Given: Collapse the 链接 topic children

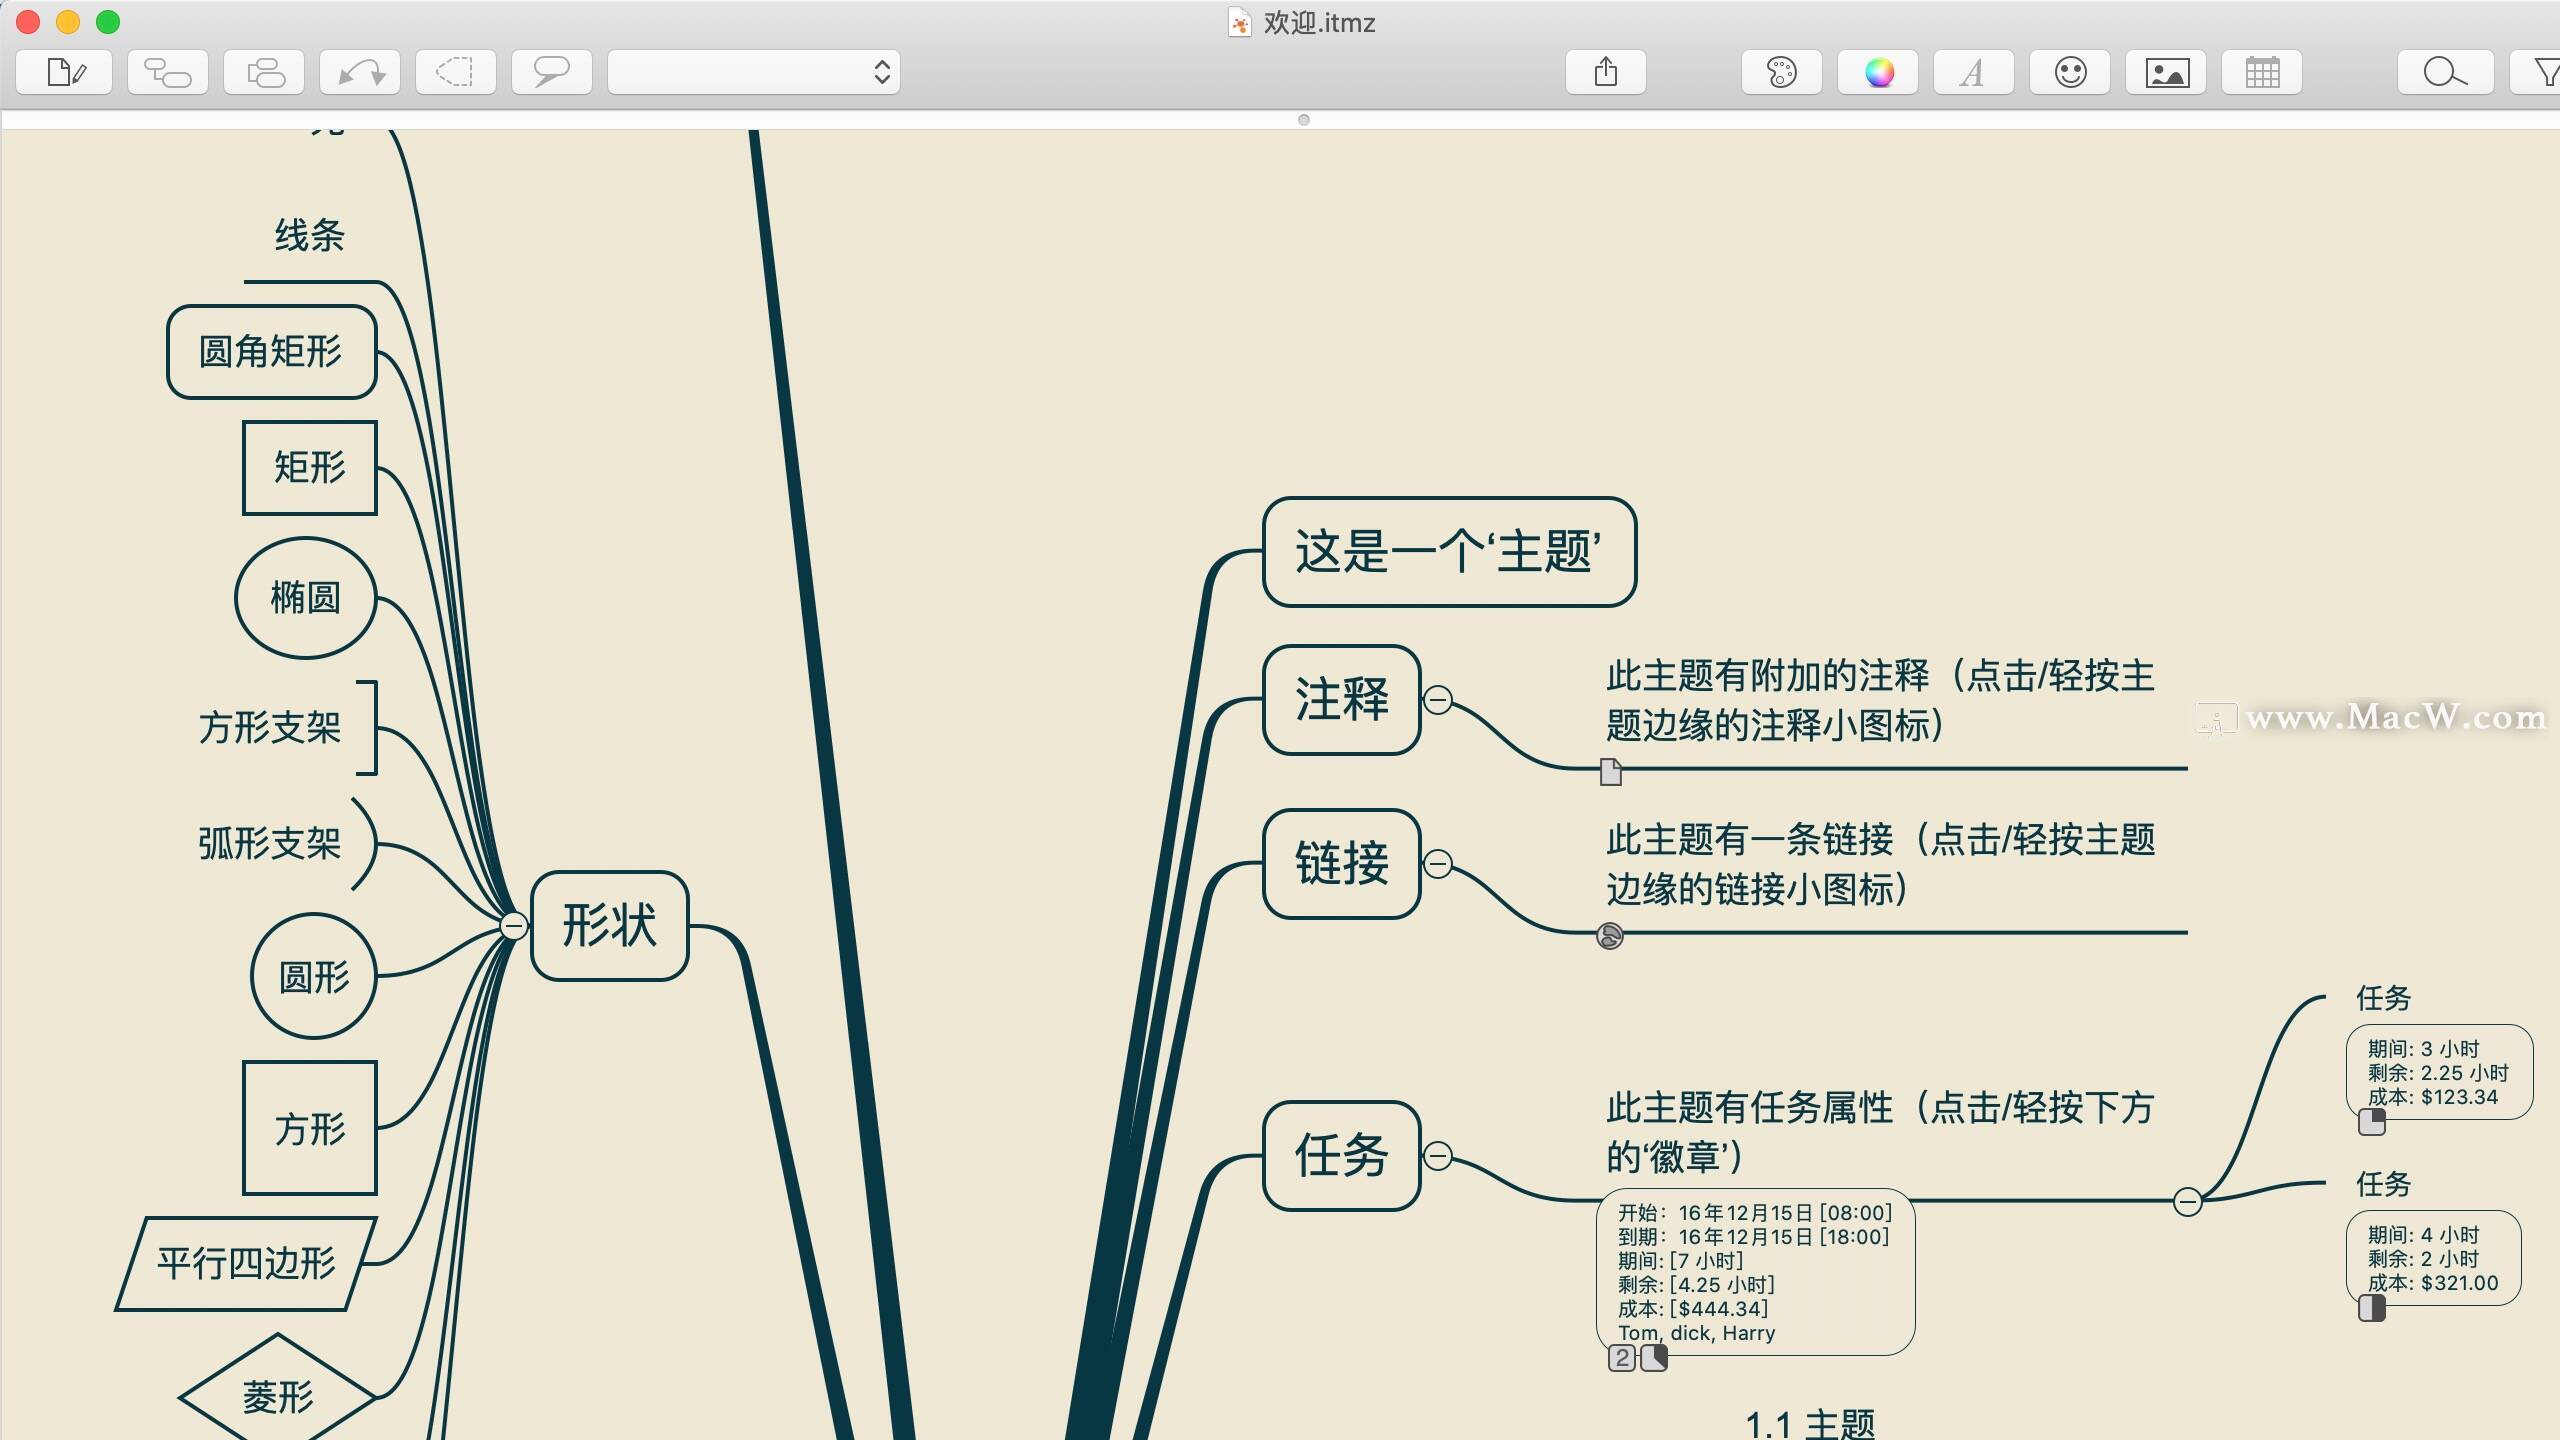Looking at the screenshot, I should [1438, 864].
